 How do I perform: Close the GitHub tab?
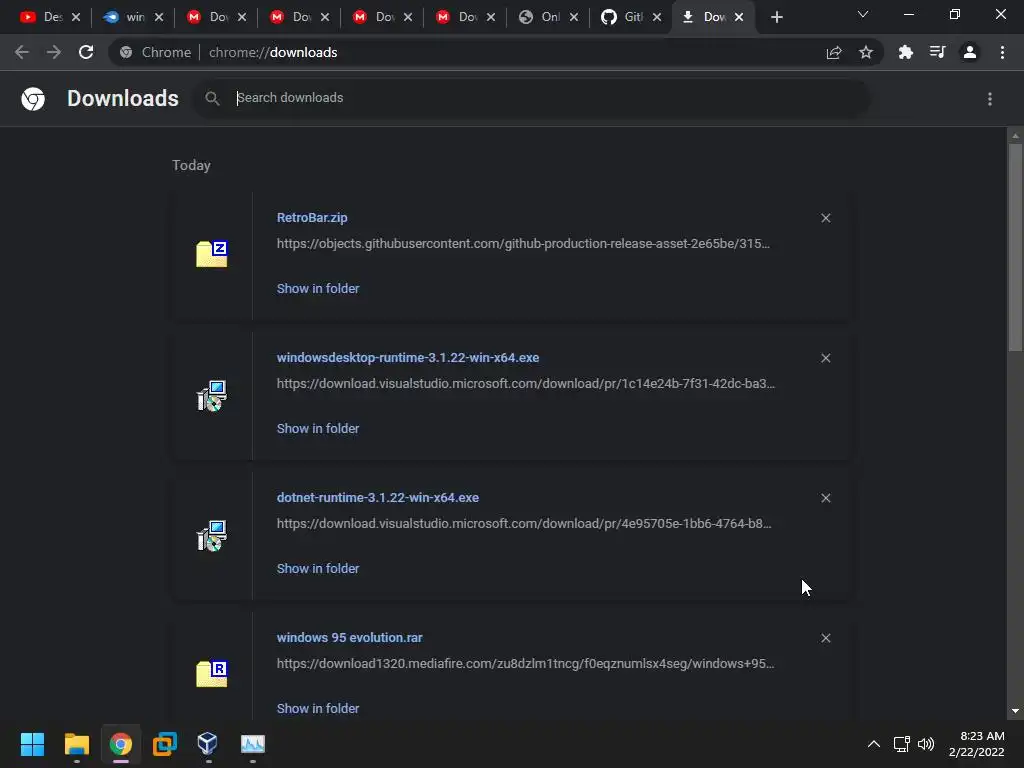[657, 17]
